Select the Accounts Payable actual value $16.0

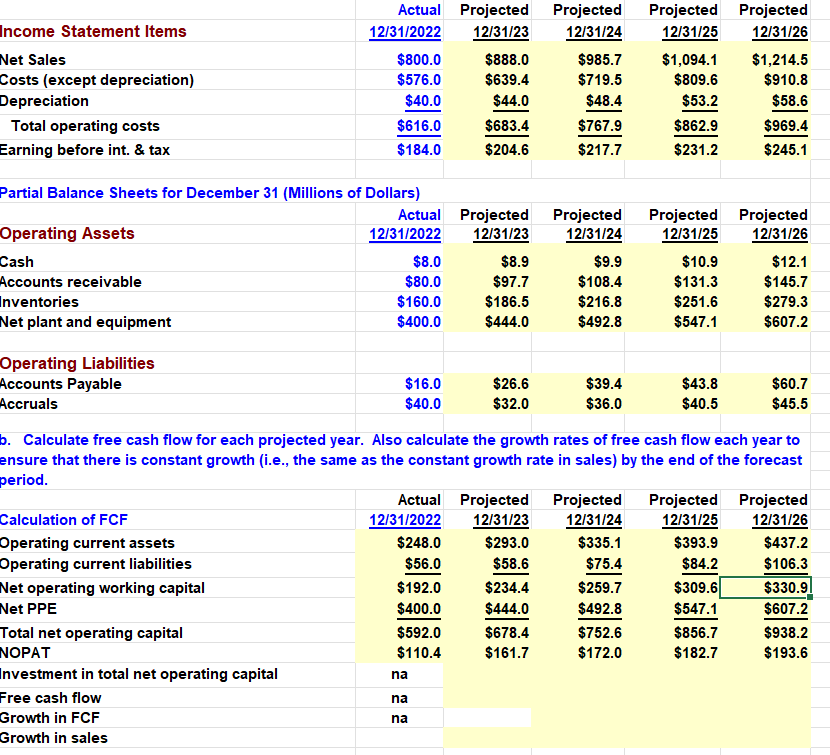click(423, 383)
